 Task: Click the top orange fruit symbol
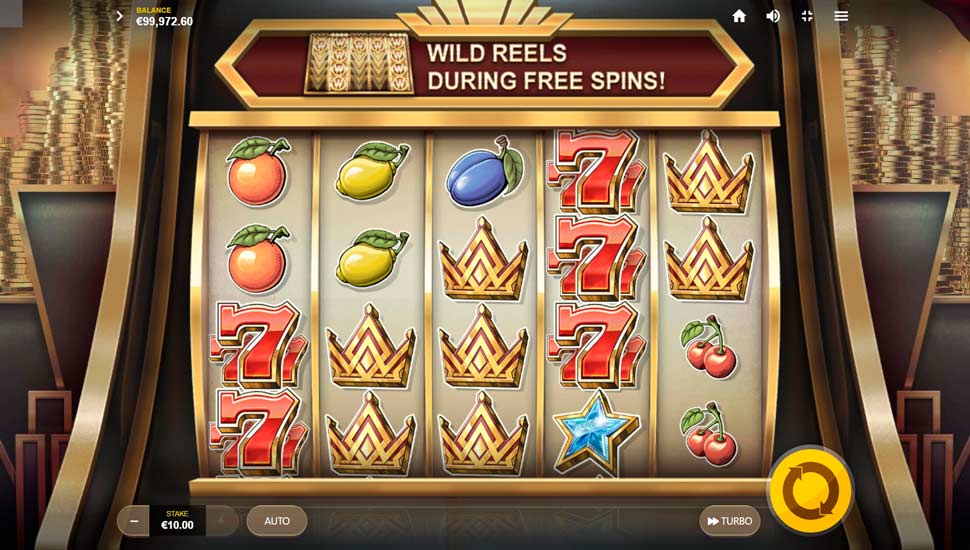(x=257, y=171)
